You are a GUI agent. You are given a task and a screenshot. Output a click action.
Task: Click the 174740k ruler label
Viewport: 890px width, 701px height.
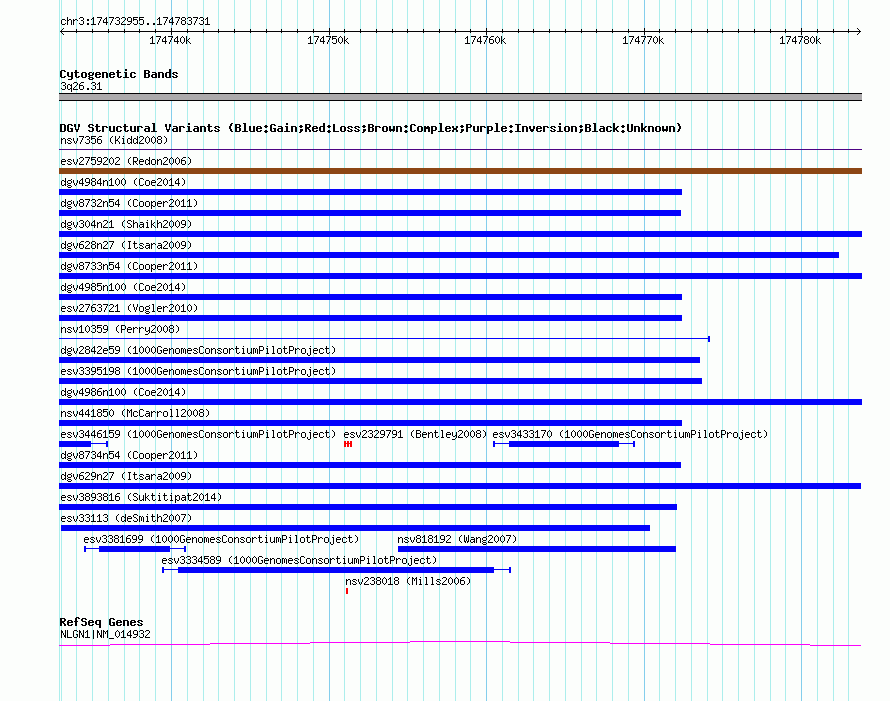pos(170,40)
